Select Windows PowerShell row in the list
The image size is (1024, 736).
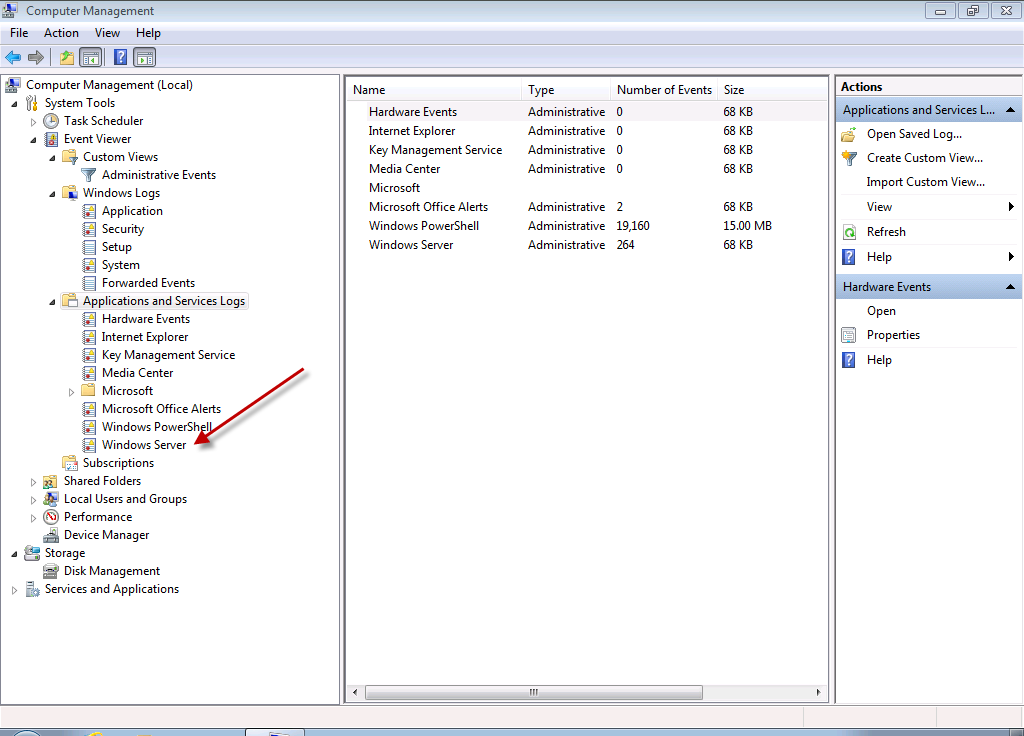424,226
